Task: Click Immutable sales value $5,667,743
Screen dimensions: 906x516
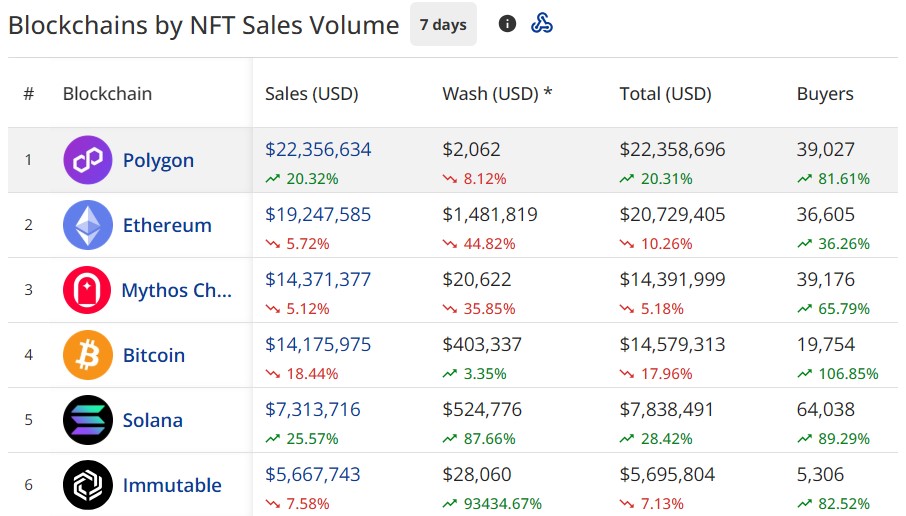Action: click(x=312, y=475)
